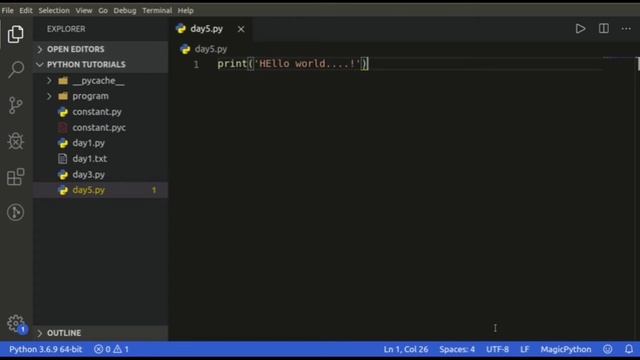Open the More Actions ellipsis menu
The height and width of the screenshot is (360, 640).
tap(626, 29)
